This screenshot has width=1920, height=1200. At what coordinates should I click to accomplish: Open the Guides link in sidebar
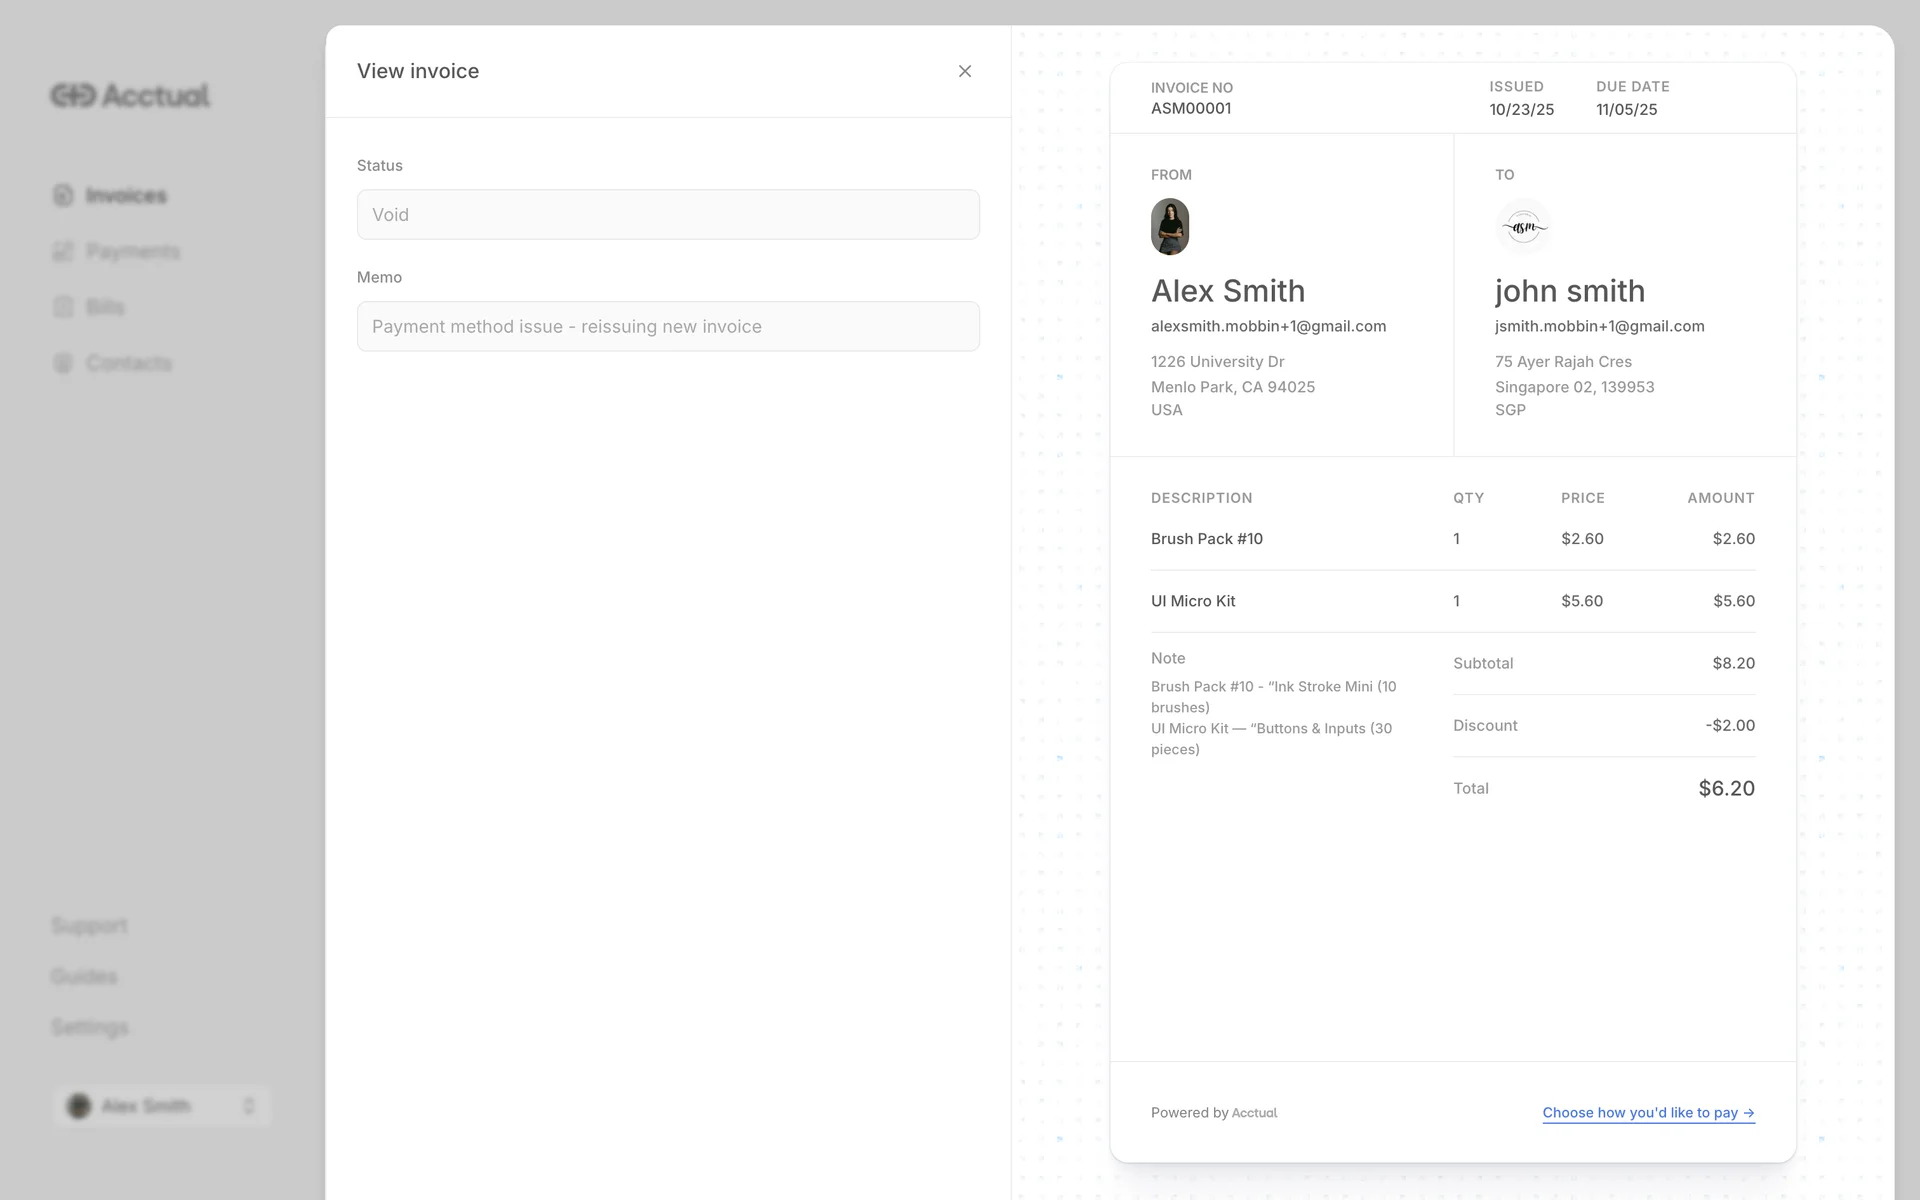click(84, 976)
